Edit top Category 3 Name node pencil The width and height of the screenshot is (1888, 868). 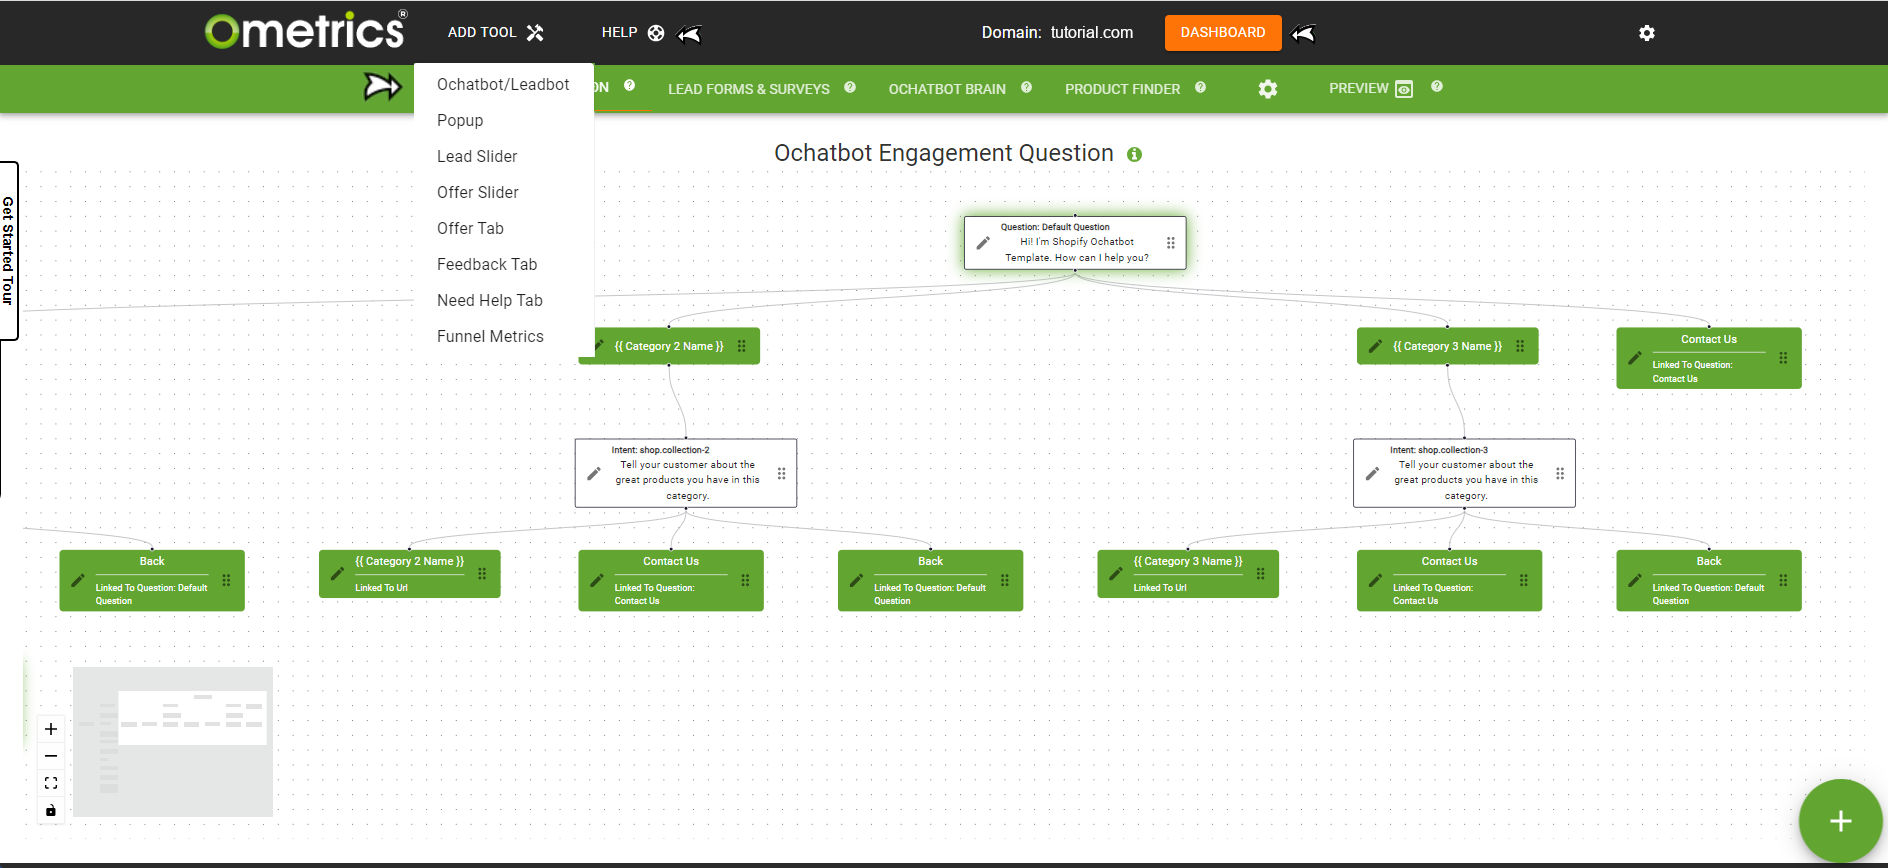(1375, 346)
